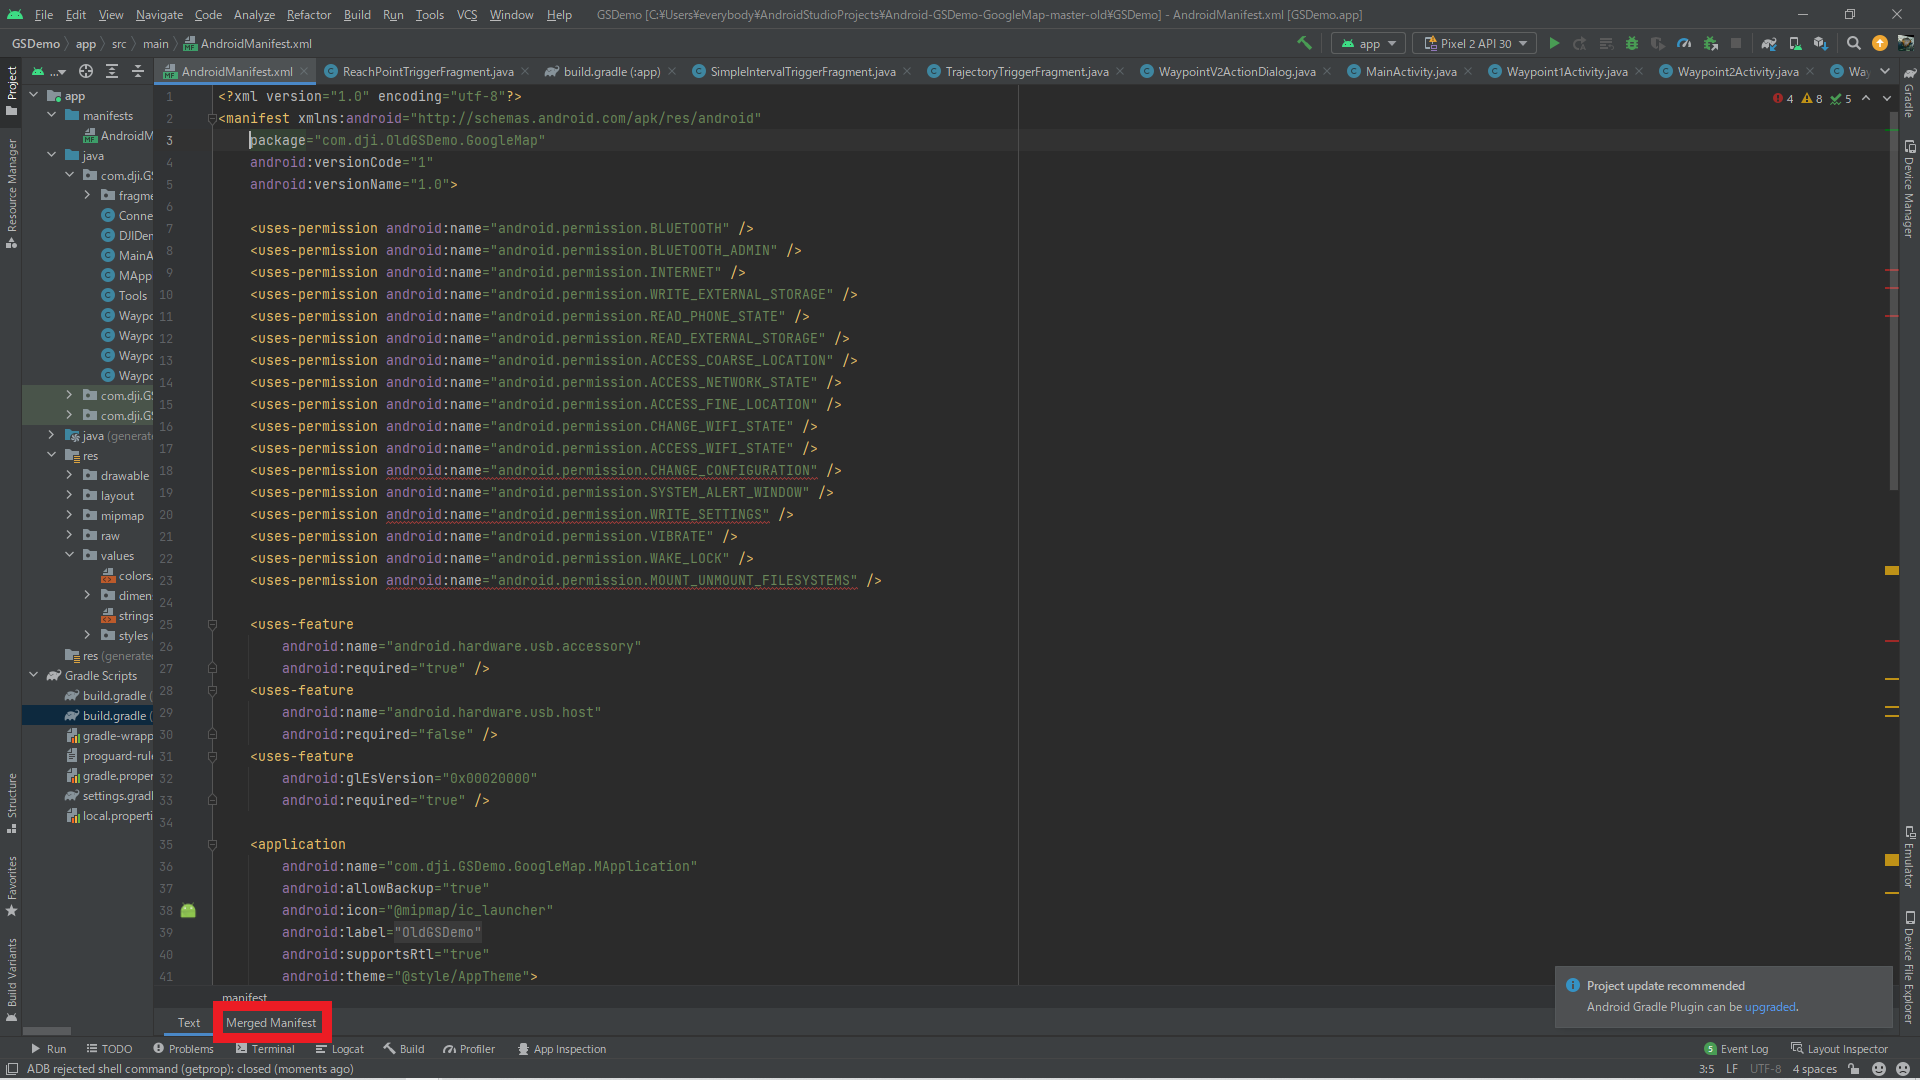Click the uses-feature fold marker at line 25
This screenshot has height=1080, width=1920.
212,624
